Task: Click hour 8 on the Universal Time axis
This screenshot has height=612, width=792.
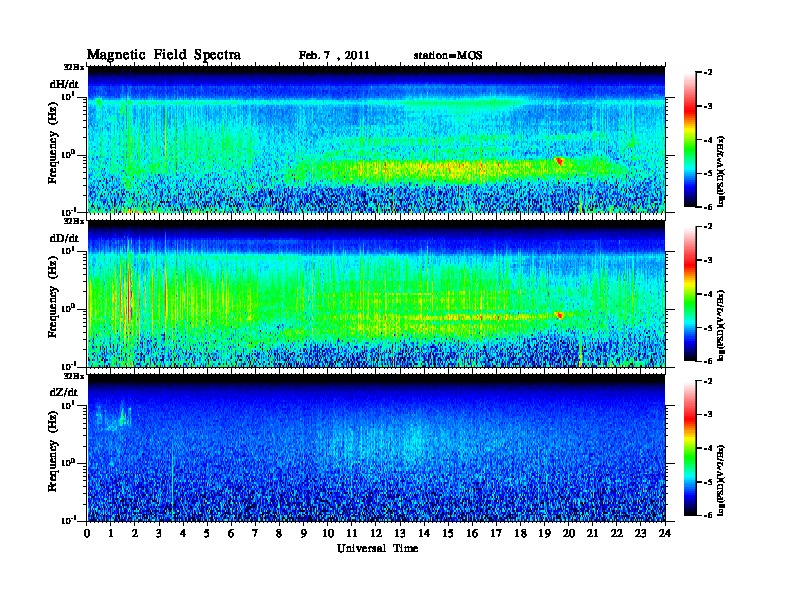Action: click(x=280, y=533)
